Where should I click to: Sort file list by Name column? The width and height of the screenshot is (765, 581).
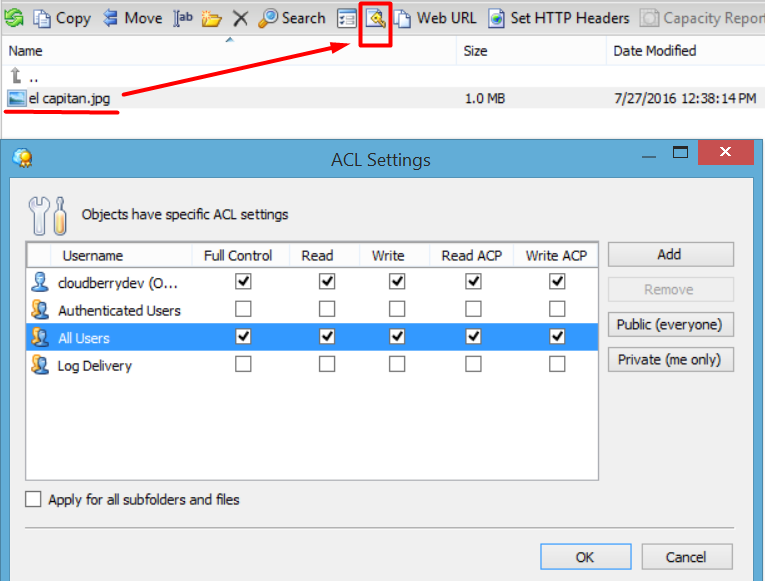pyautogui.click(x=26, y=51)
